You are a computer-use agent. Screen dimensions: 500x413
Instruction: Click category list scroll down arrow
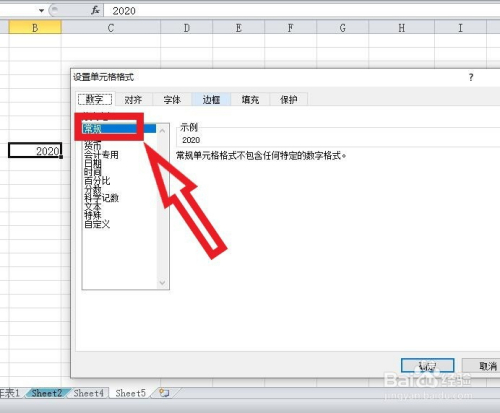point(162,283)
